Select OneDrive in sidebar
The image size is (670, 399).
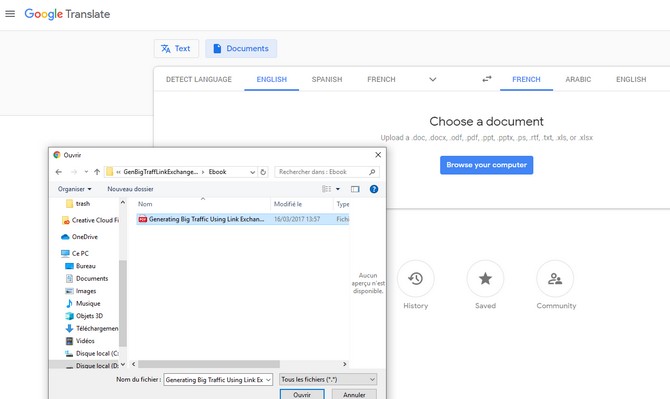(x=79, y=237)
